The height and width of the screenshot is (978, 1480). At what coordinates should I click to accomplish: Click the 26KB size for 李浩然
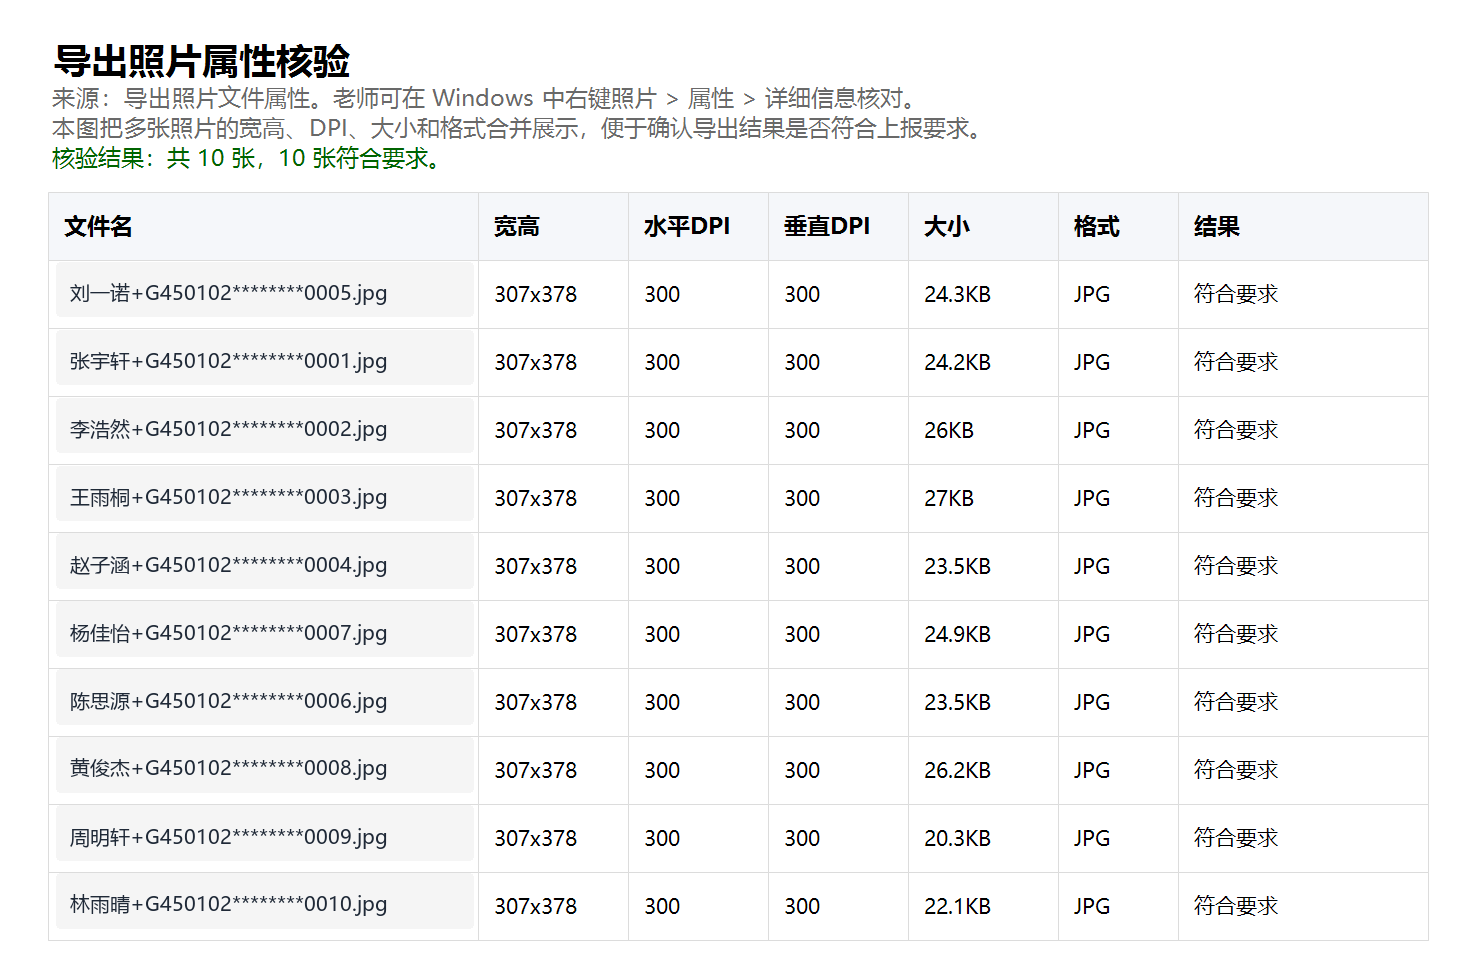[948, 430]
